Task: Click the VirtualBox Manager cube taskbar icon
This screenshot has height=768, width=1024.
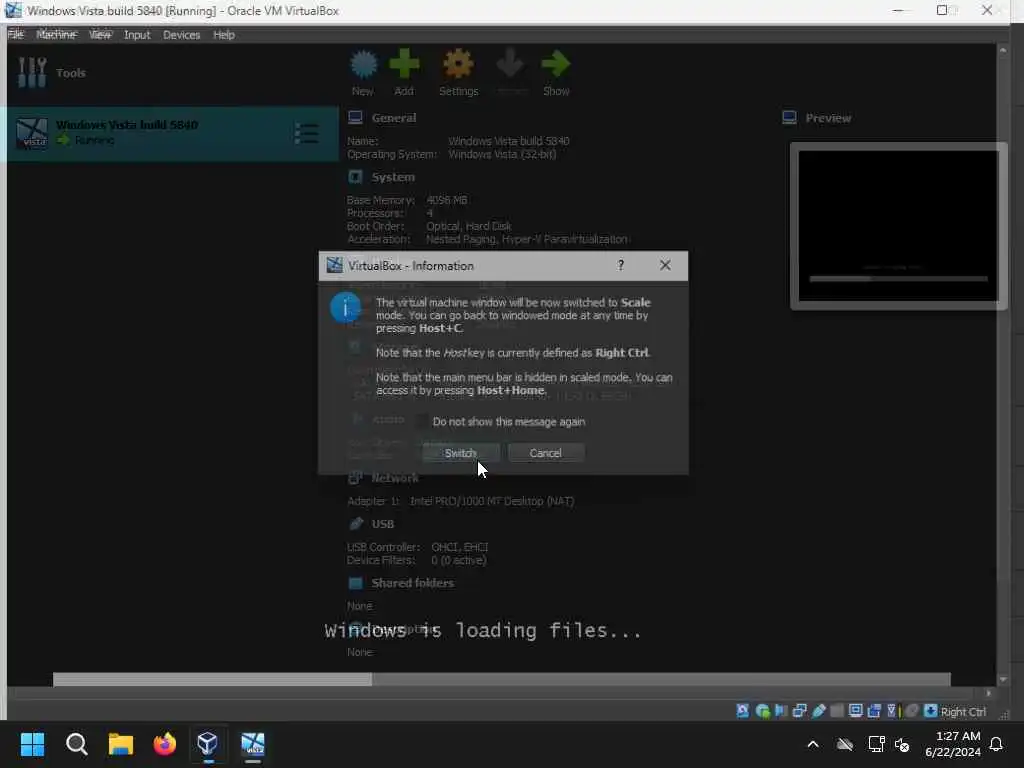Action: (x=208, y=744)
